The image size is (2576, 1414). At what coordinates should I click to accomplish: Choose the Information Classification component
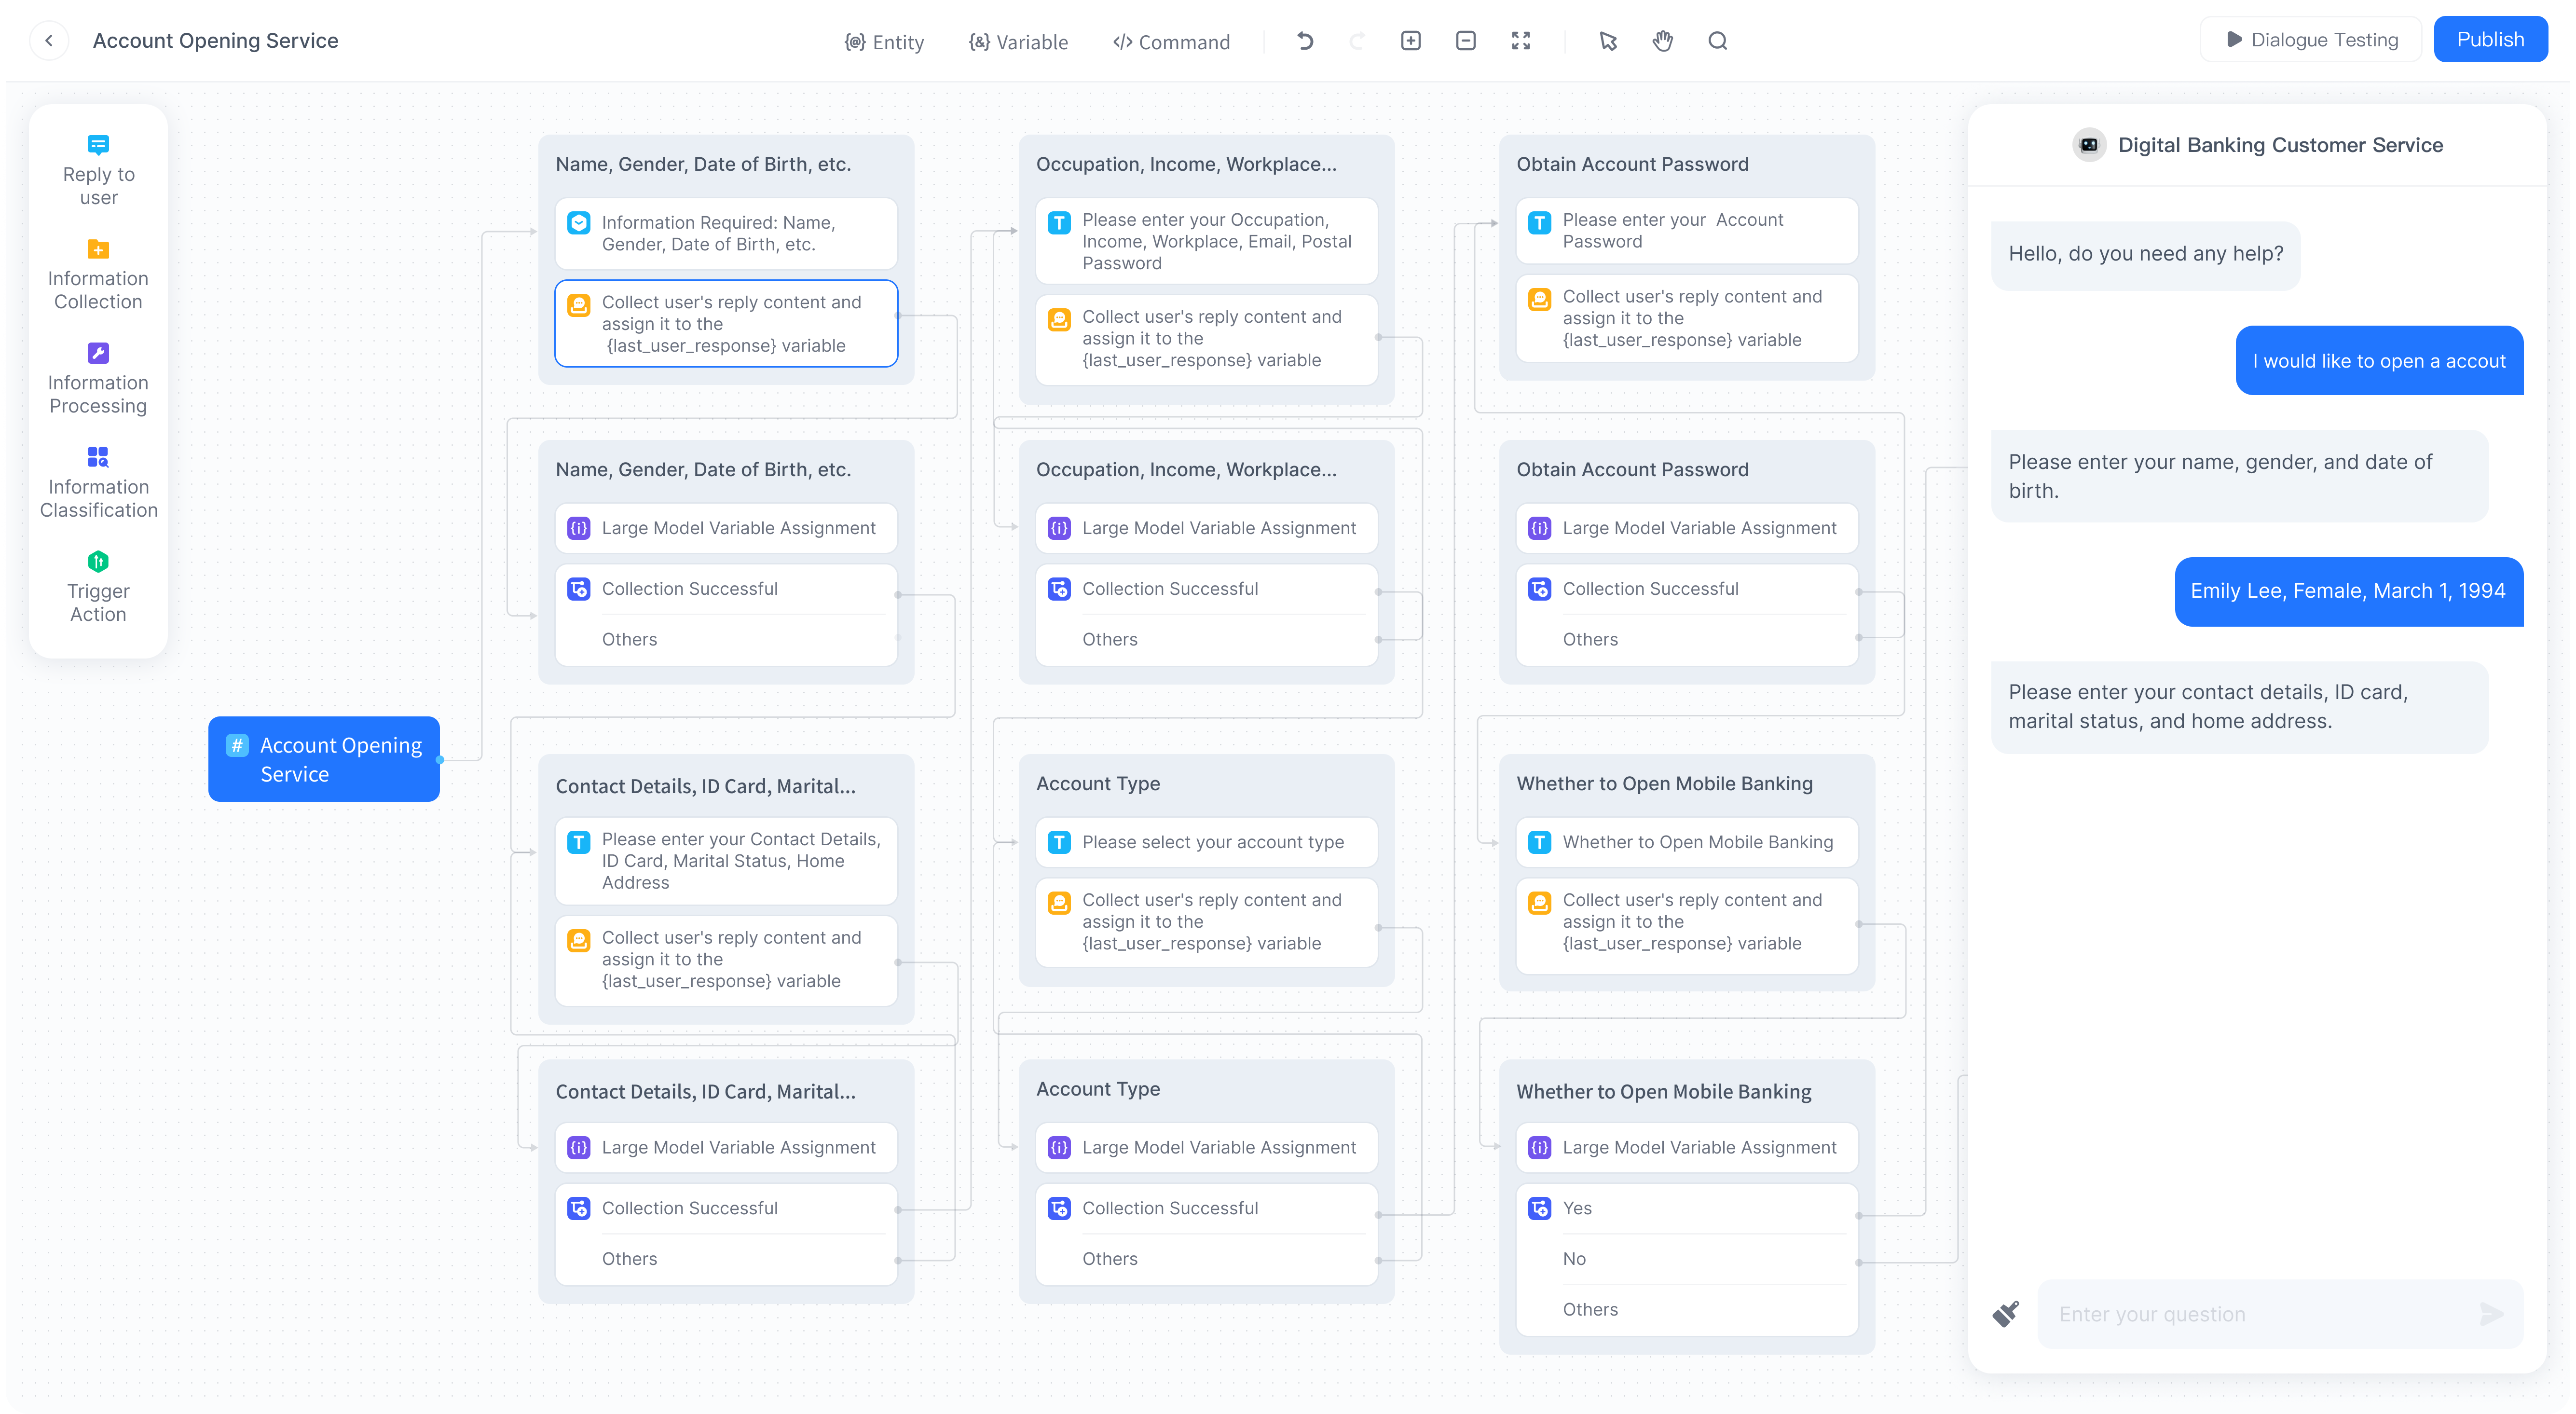pos(98,483)
